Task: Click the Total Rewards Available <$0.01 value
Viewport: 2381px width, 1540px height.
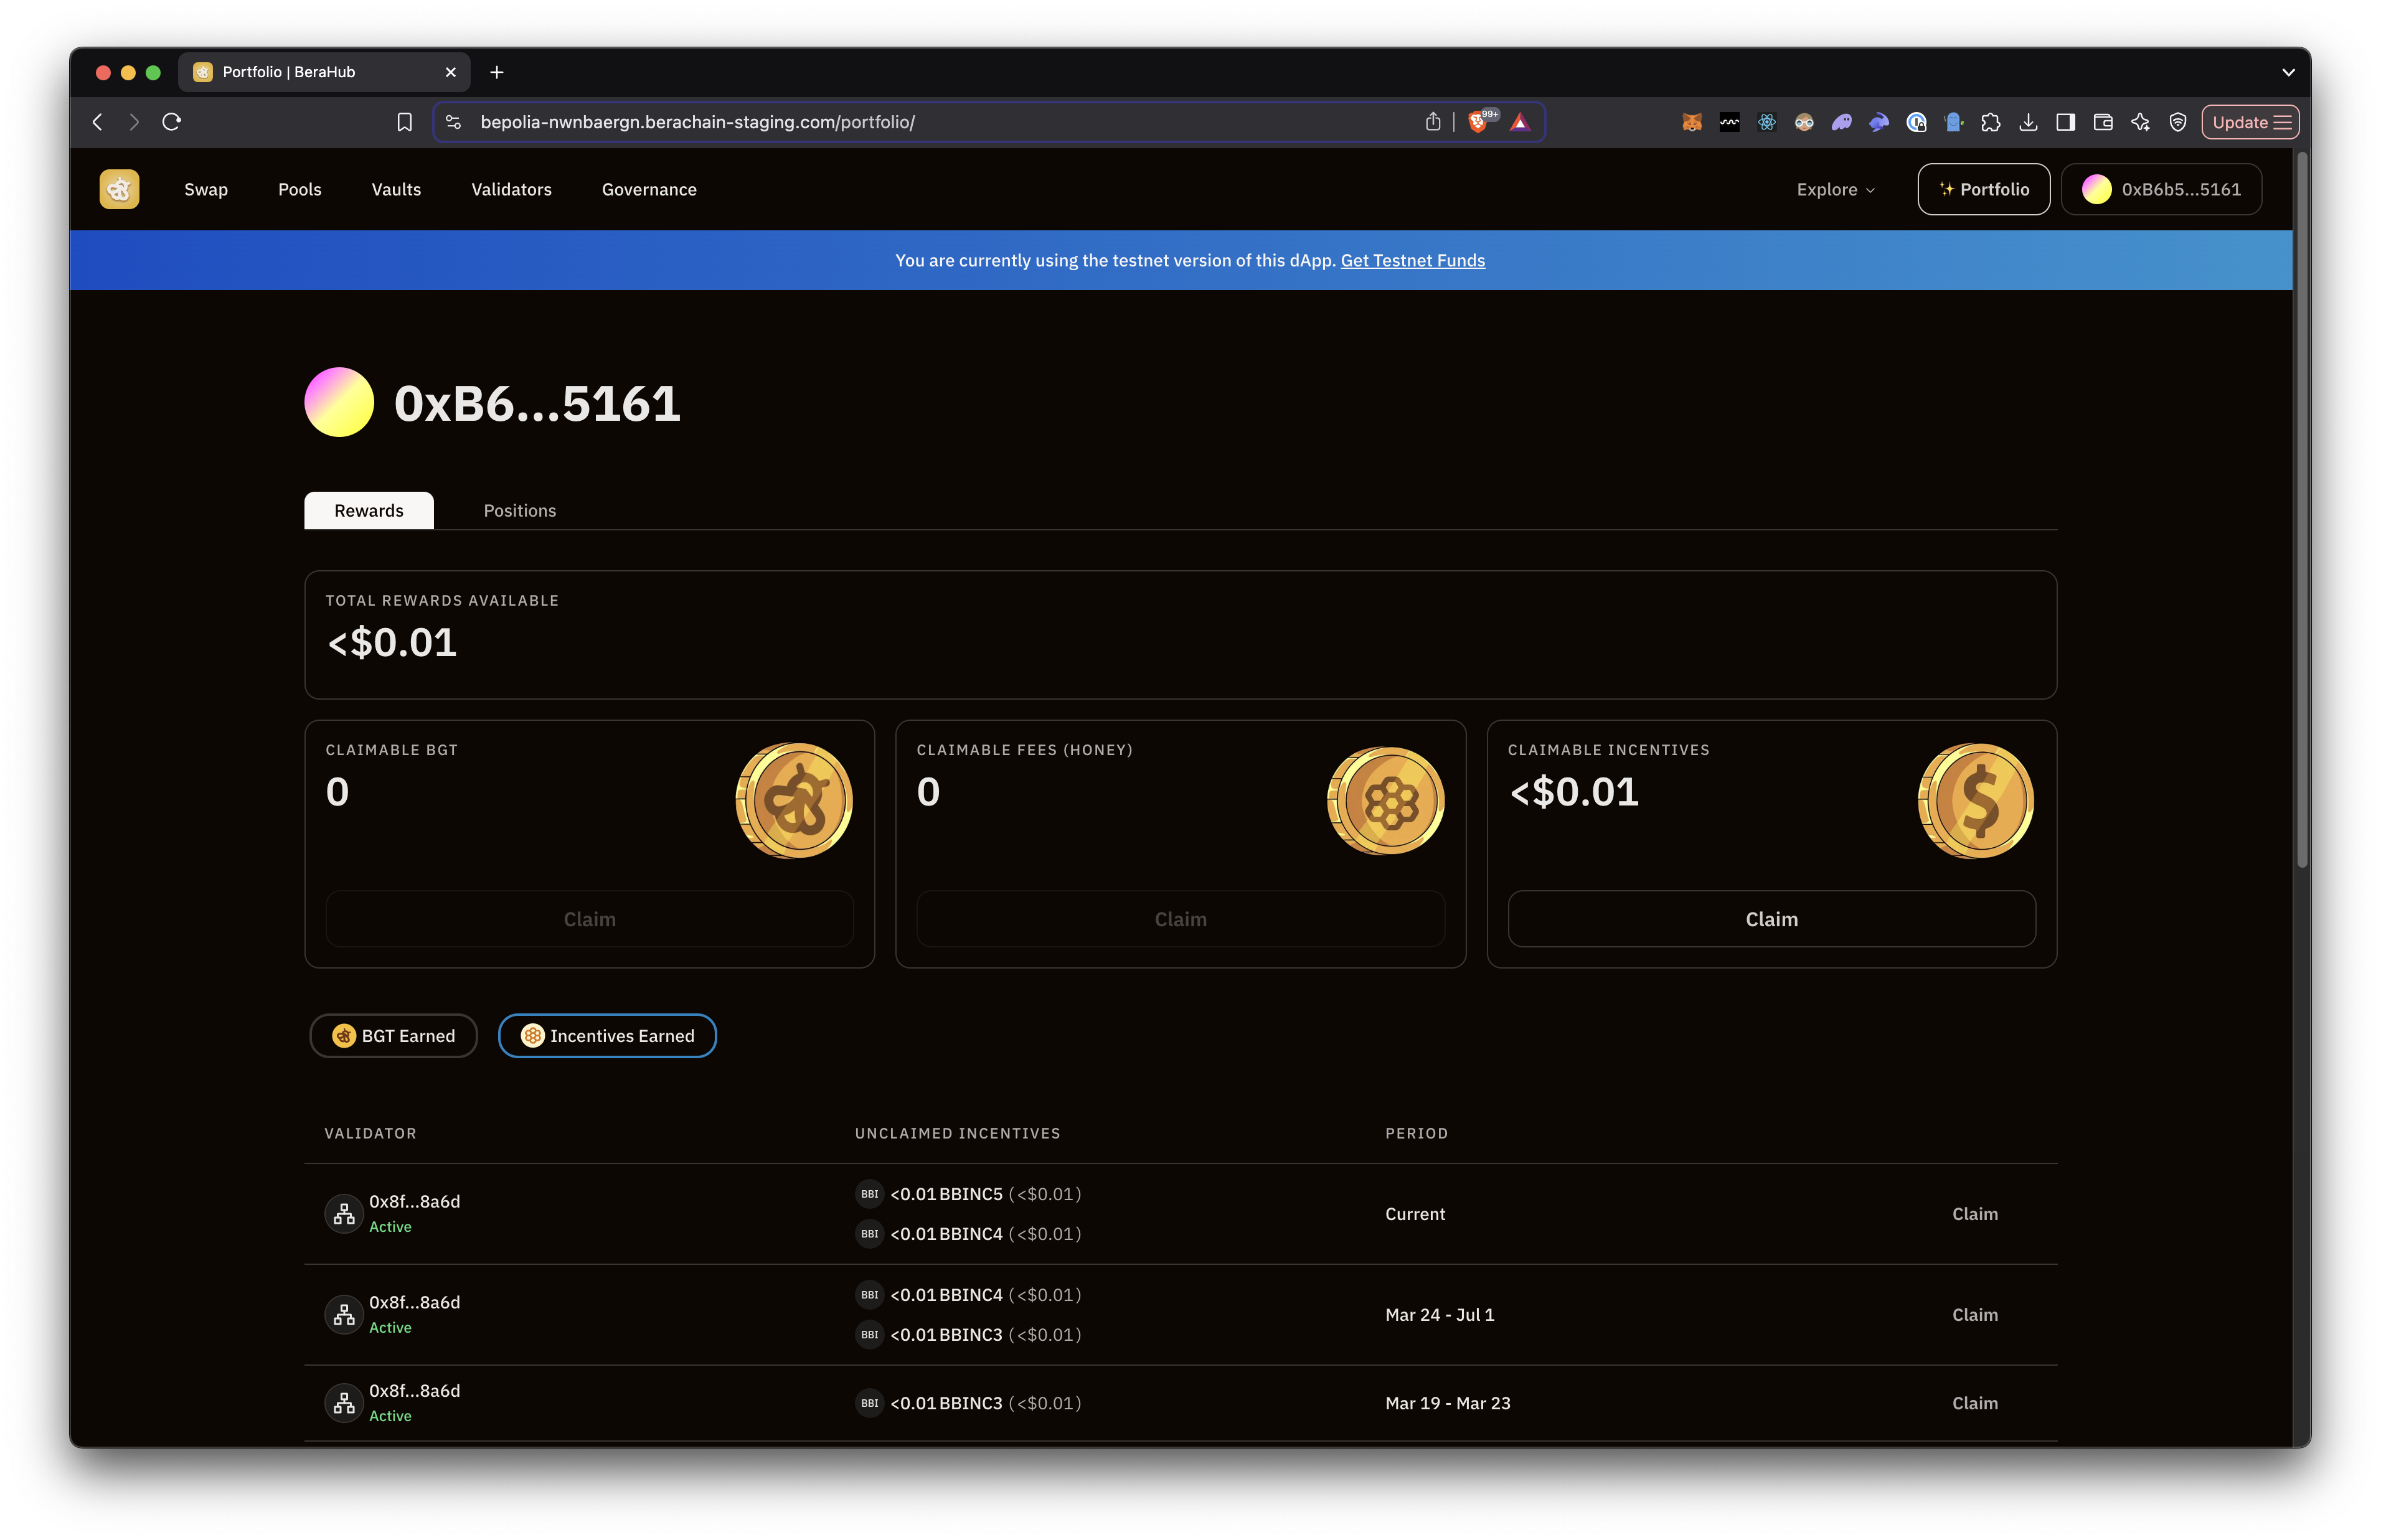Action: [x=392, y=642]
